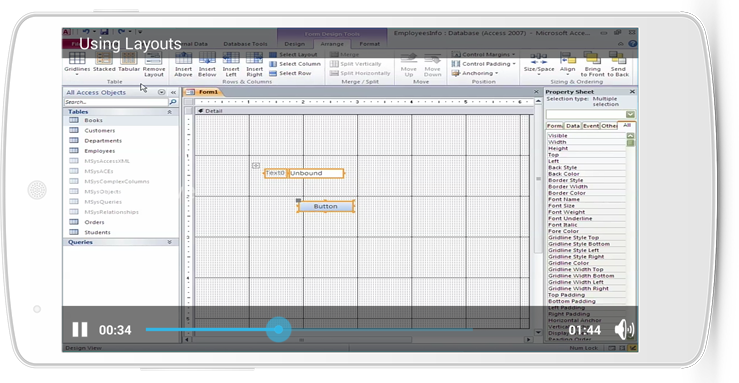This screenshot has height=383, width=739.
Task: Open the Gridlines tool
Action: 77,63
